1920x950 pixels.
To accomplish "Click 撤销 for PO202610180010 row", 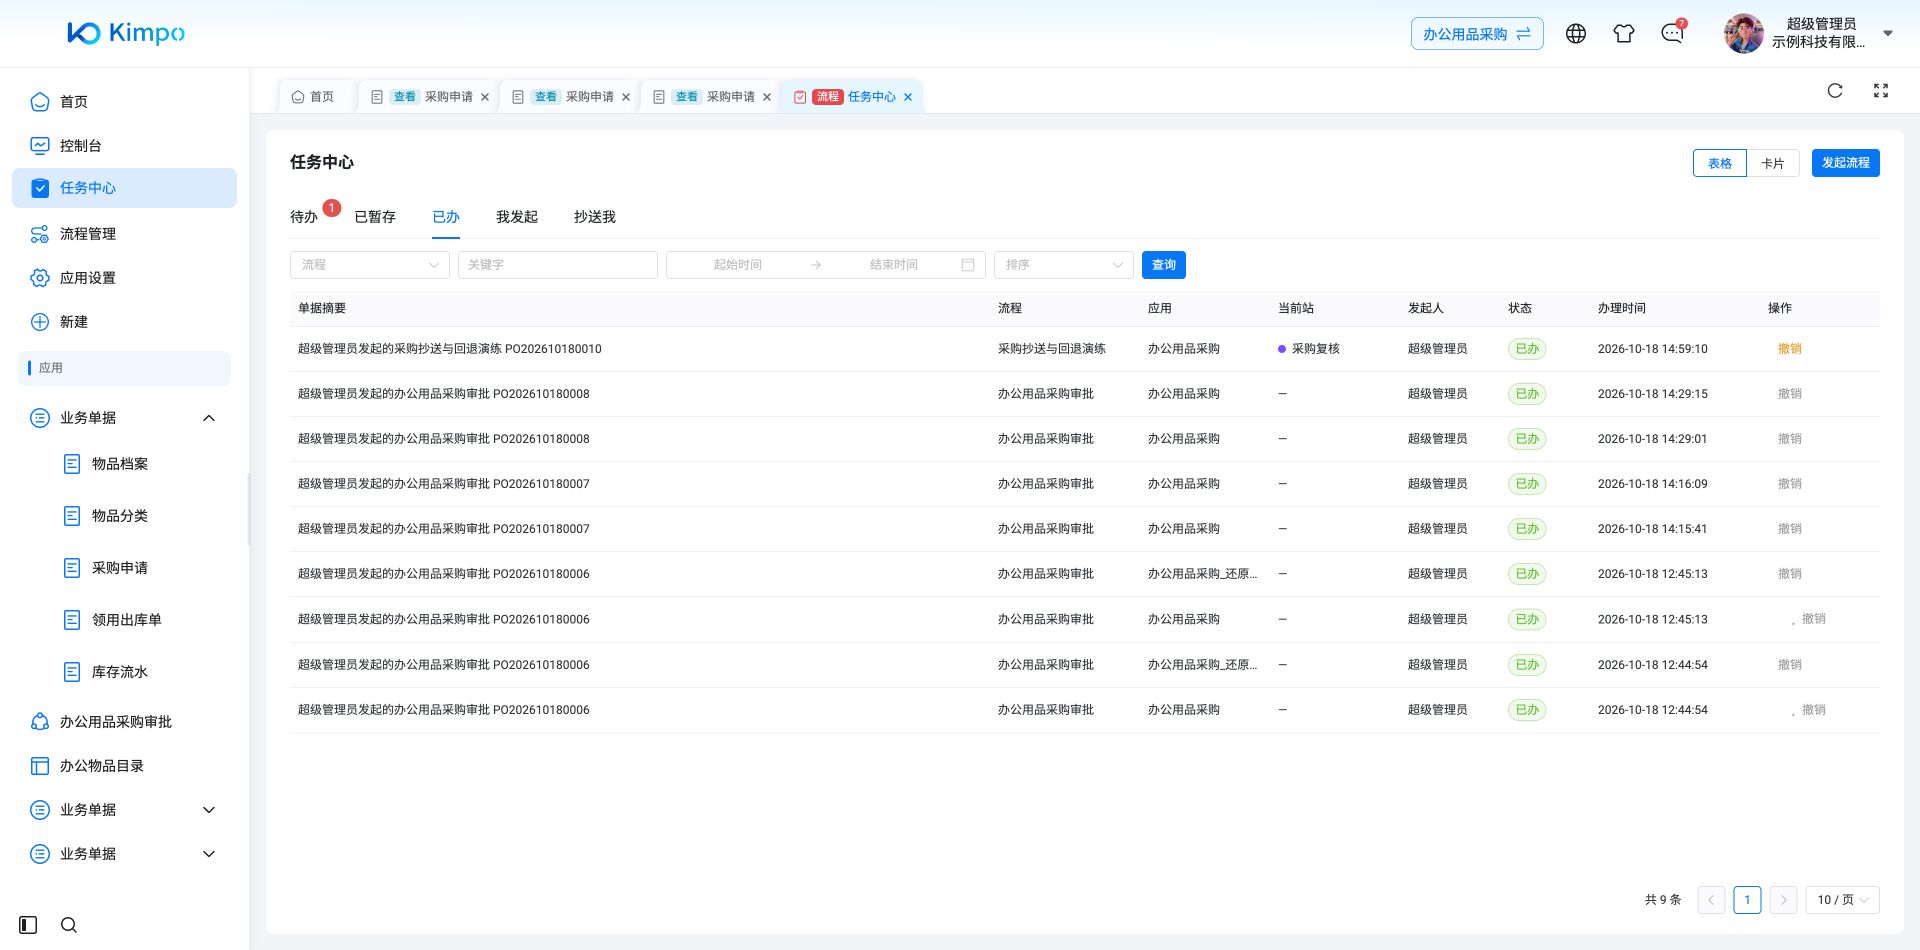I will tap(1790, 349).
